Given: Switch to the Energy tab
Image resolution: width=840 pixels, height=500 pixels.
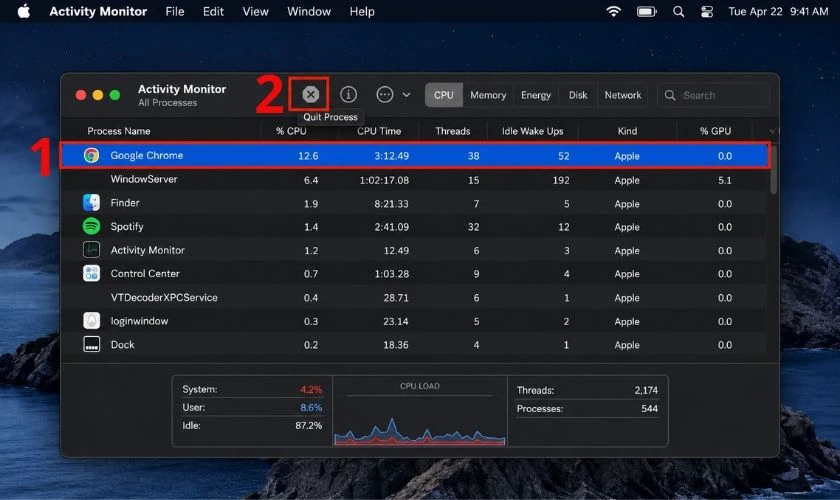Looking at the screenshot, I should tap(536, 95).
